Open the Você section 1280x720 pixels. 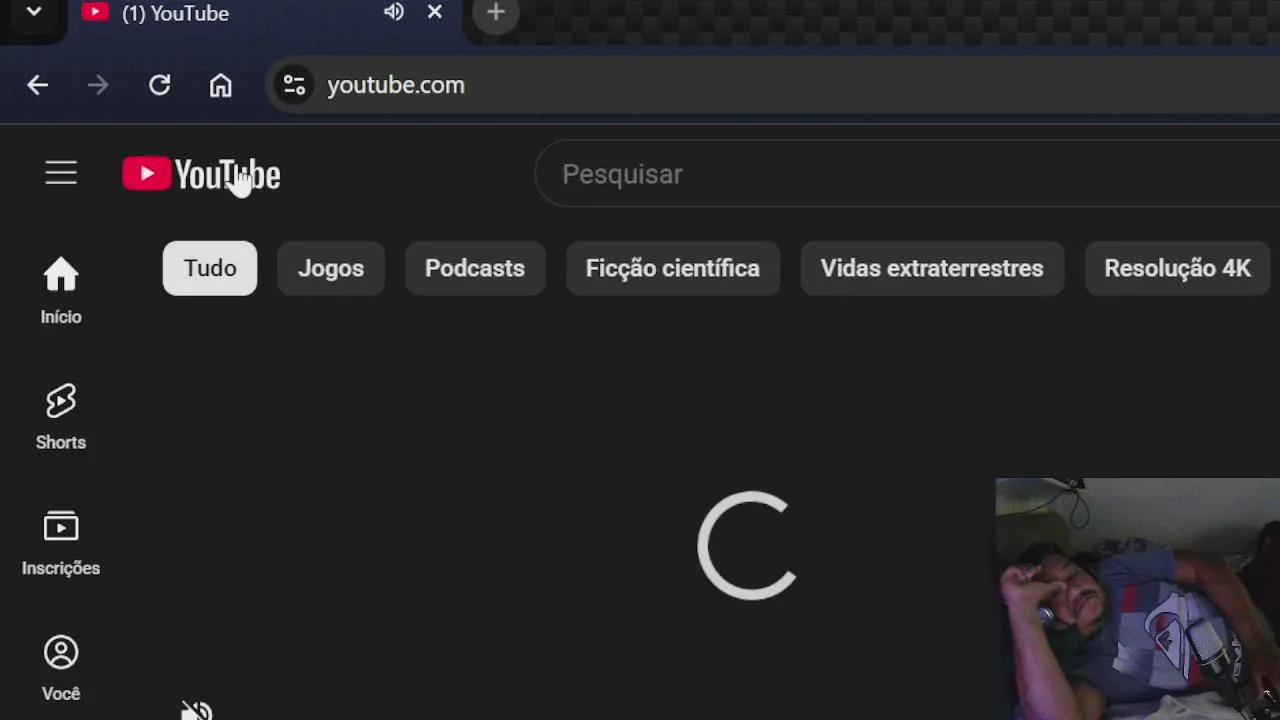point(61,669)
